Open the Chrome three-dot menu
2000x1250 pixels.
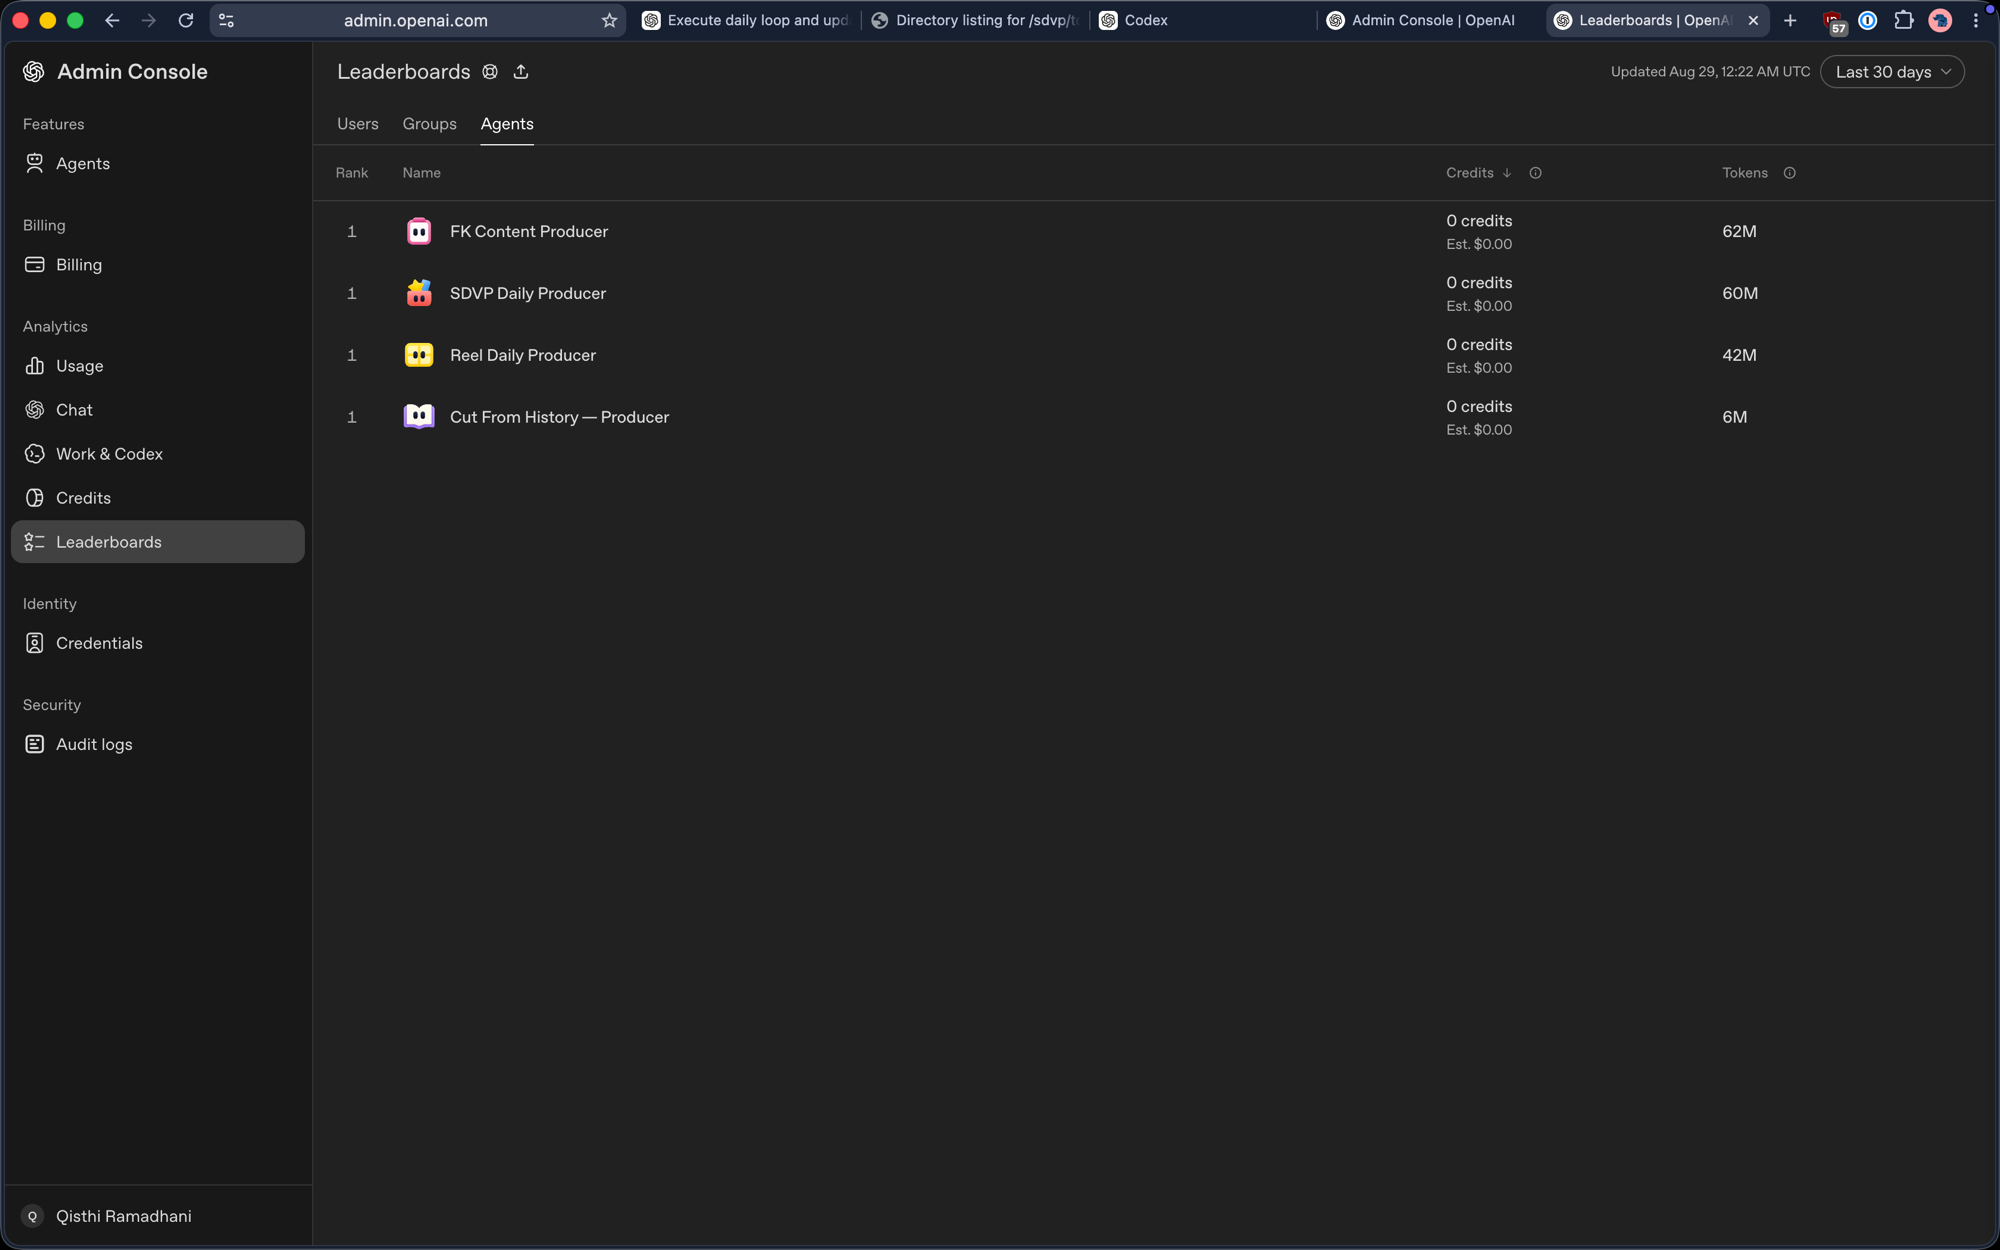coord(1976,20)
